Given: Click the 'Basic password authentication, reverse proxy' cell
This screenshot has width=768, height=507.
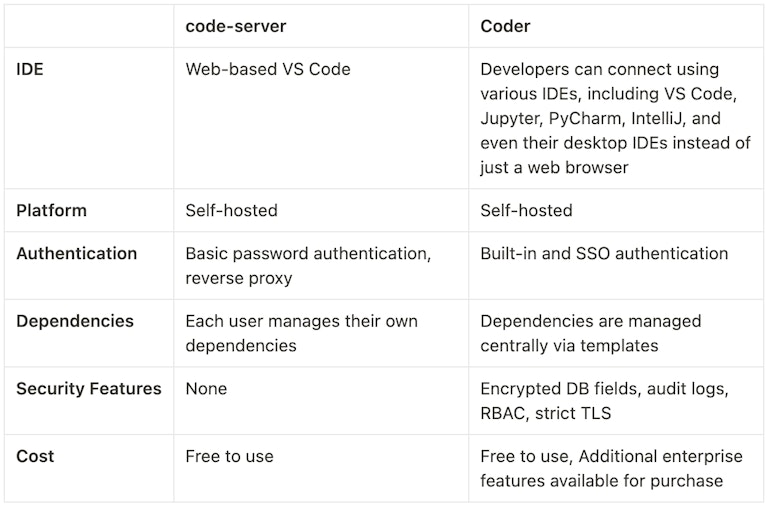Looking at the screenshot, I should [308, 266].
